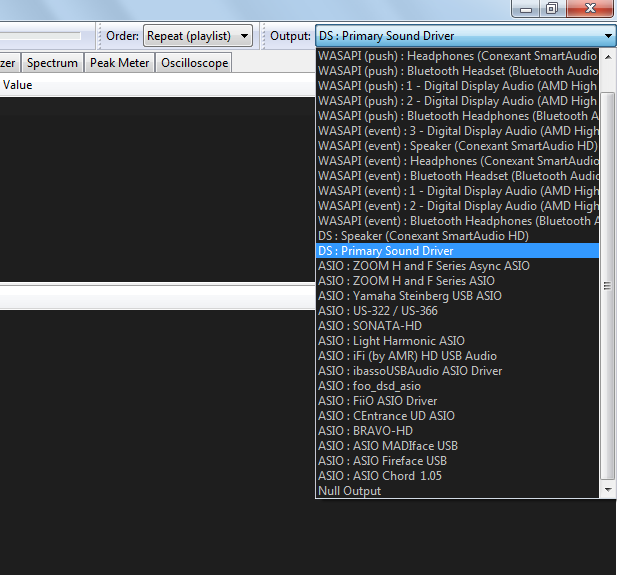Select WASAPI (event) : Speaker (Conexant SmartAudio HD)
The width and height of the screenshot is (617, 575).
coord(458,146)
